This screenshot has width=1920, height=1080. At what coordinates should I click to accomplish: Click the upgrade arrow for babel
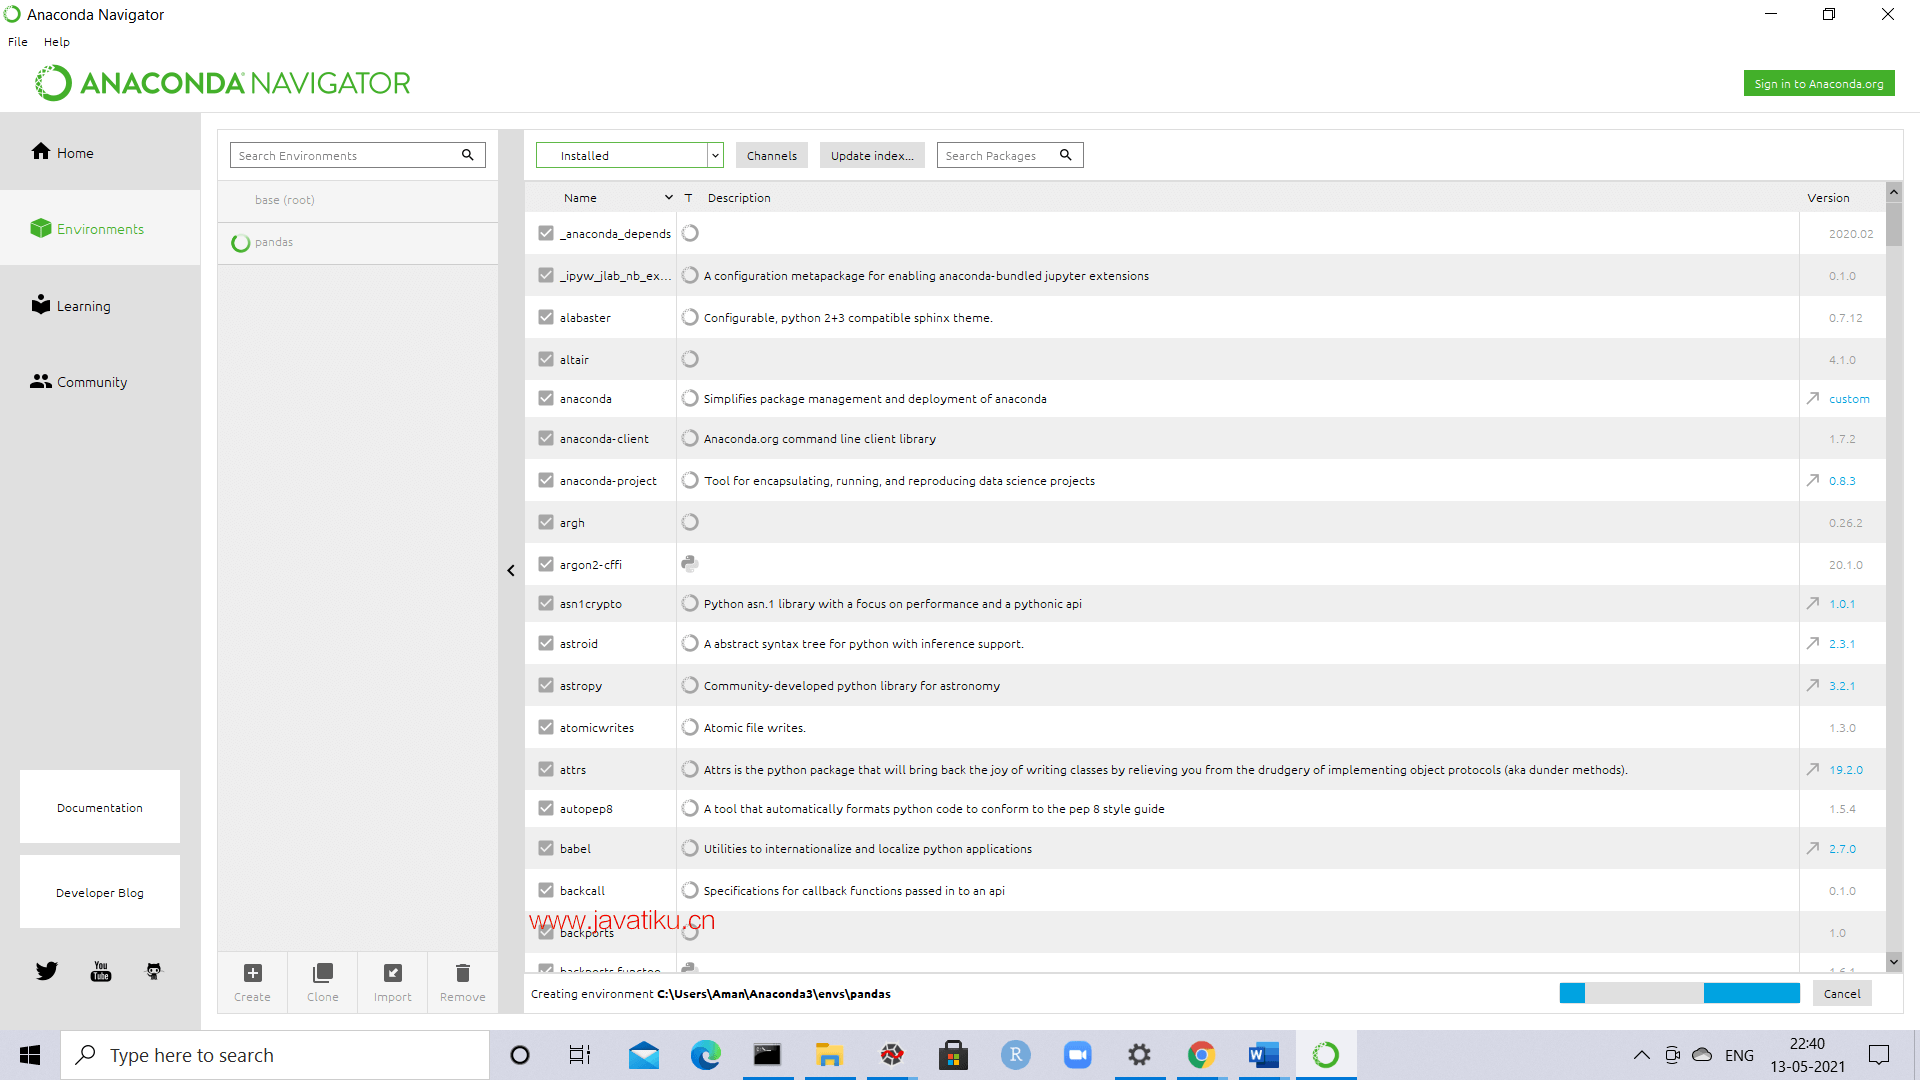[1812, 848]
